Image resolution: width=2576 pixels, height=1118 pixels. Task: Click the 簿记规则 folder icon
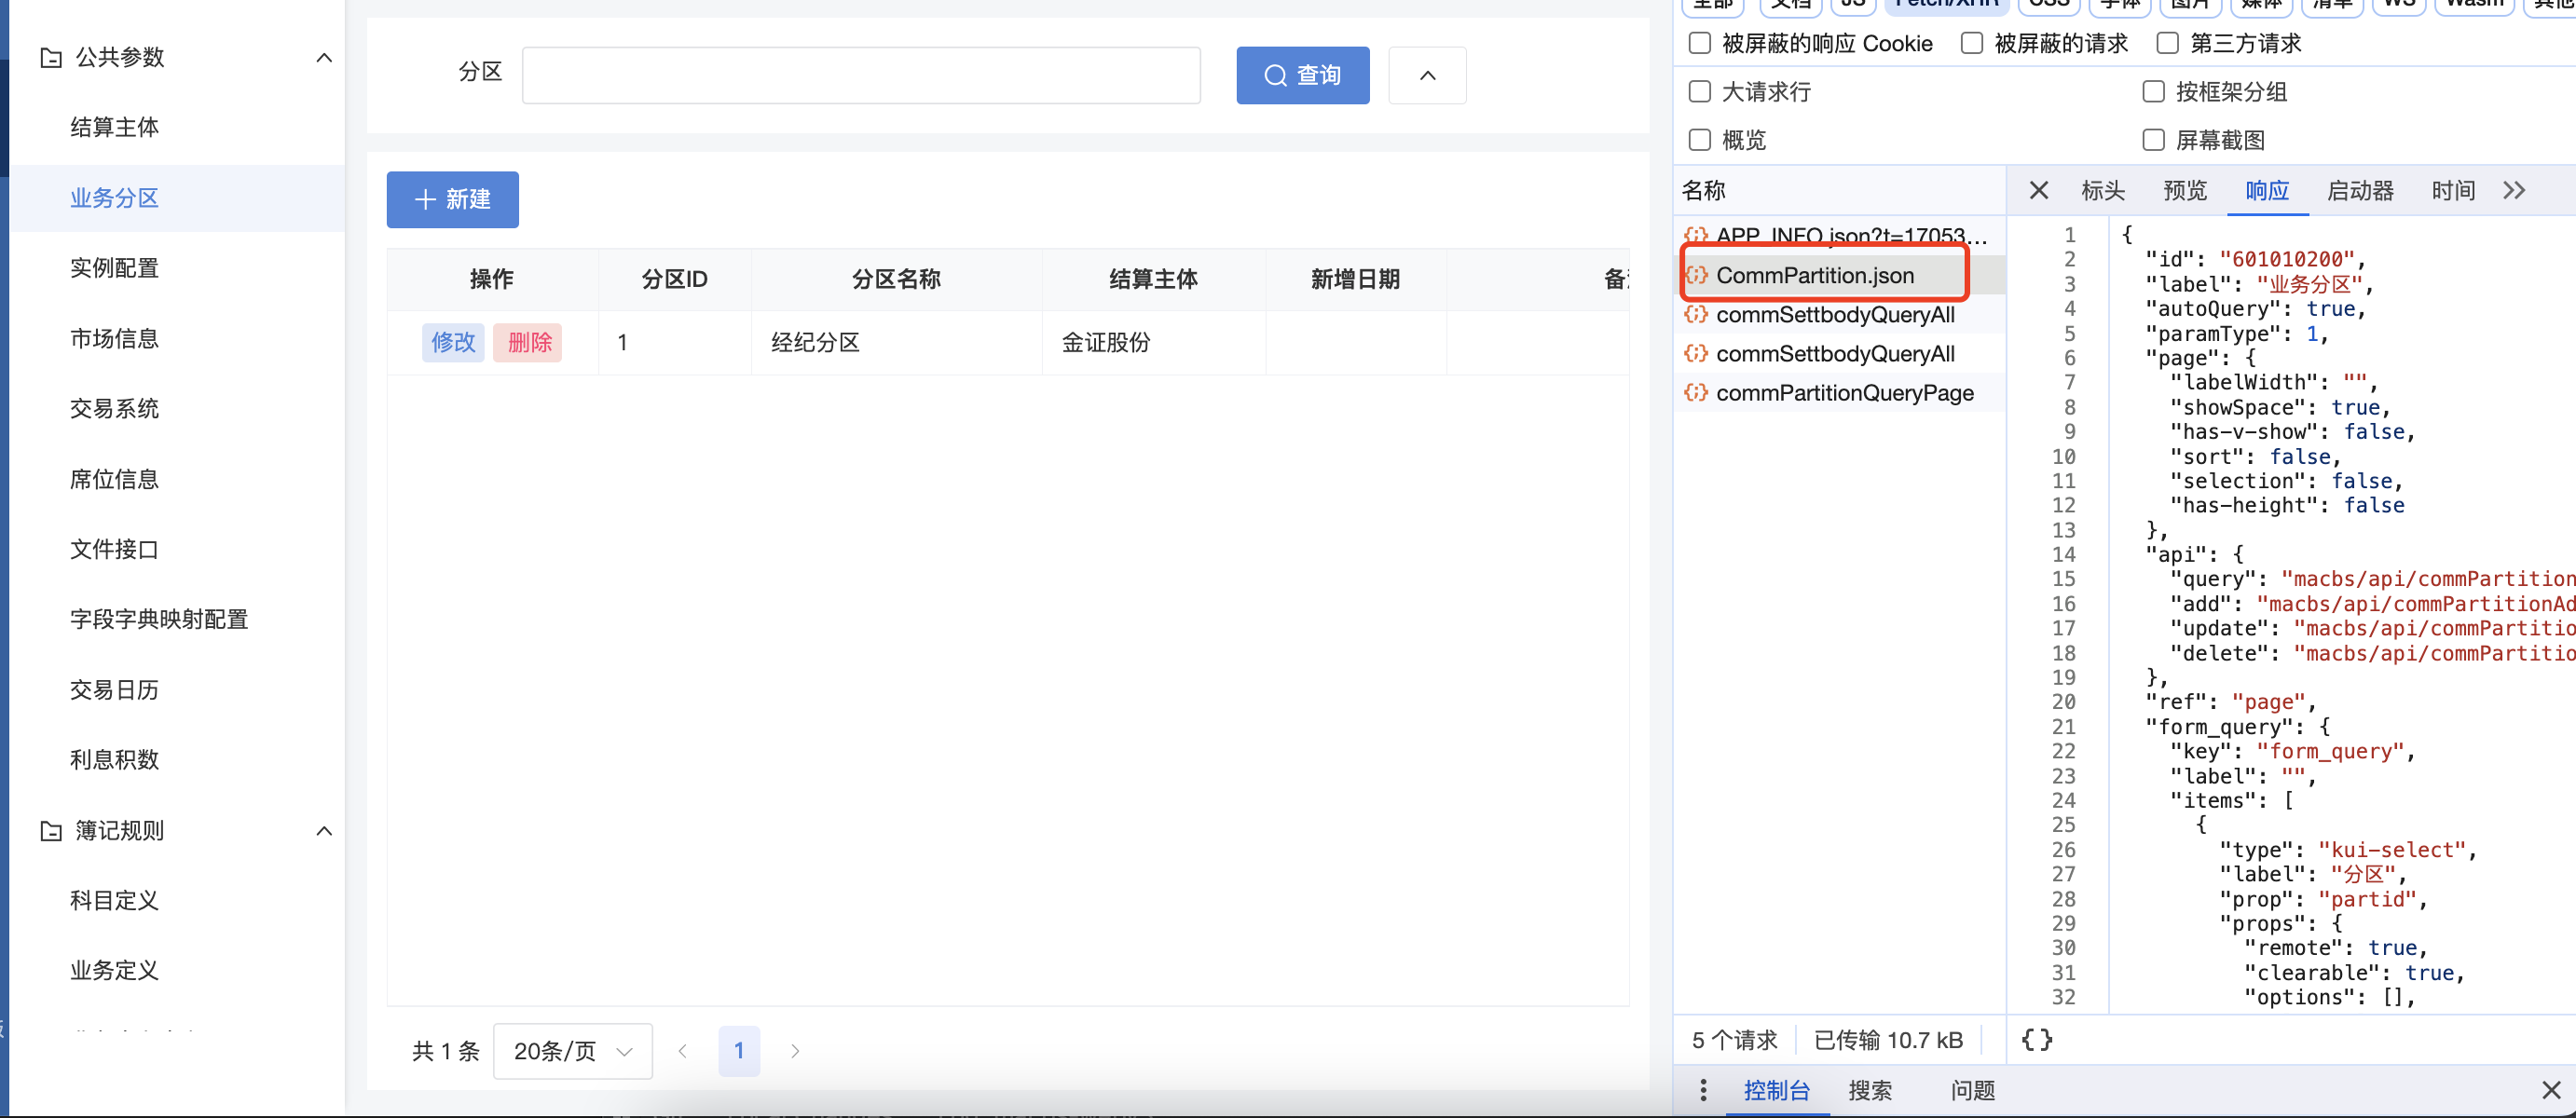click(50, 831)
